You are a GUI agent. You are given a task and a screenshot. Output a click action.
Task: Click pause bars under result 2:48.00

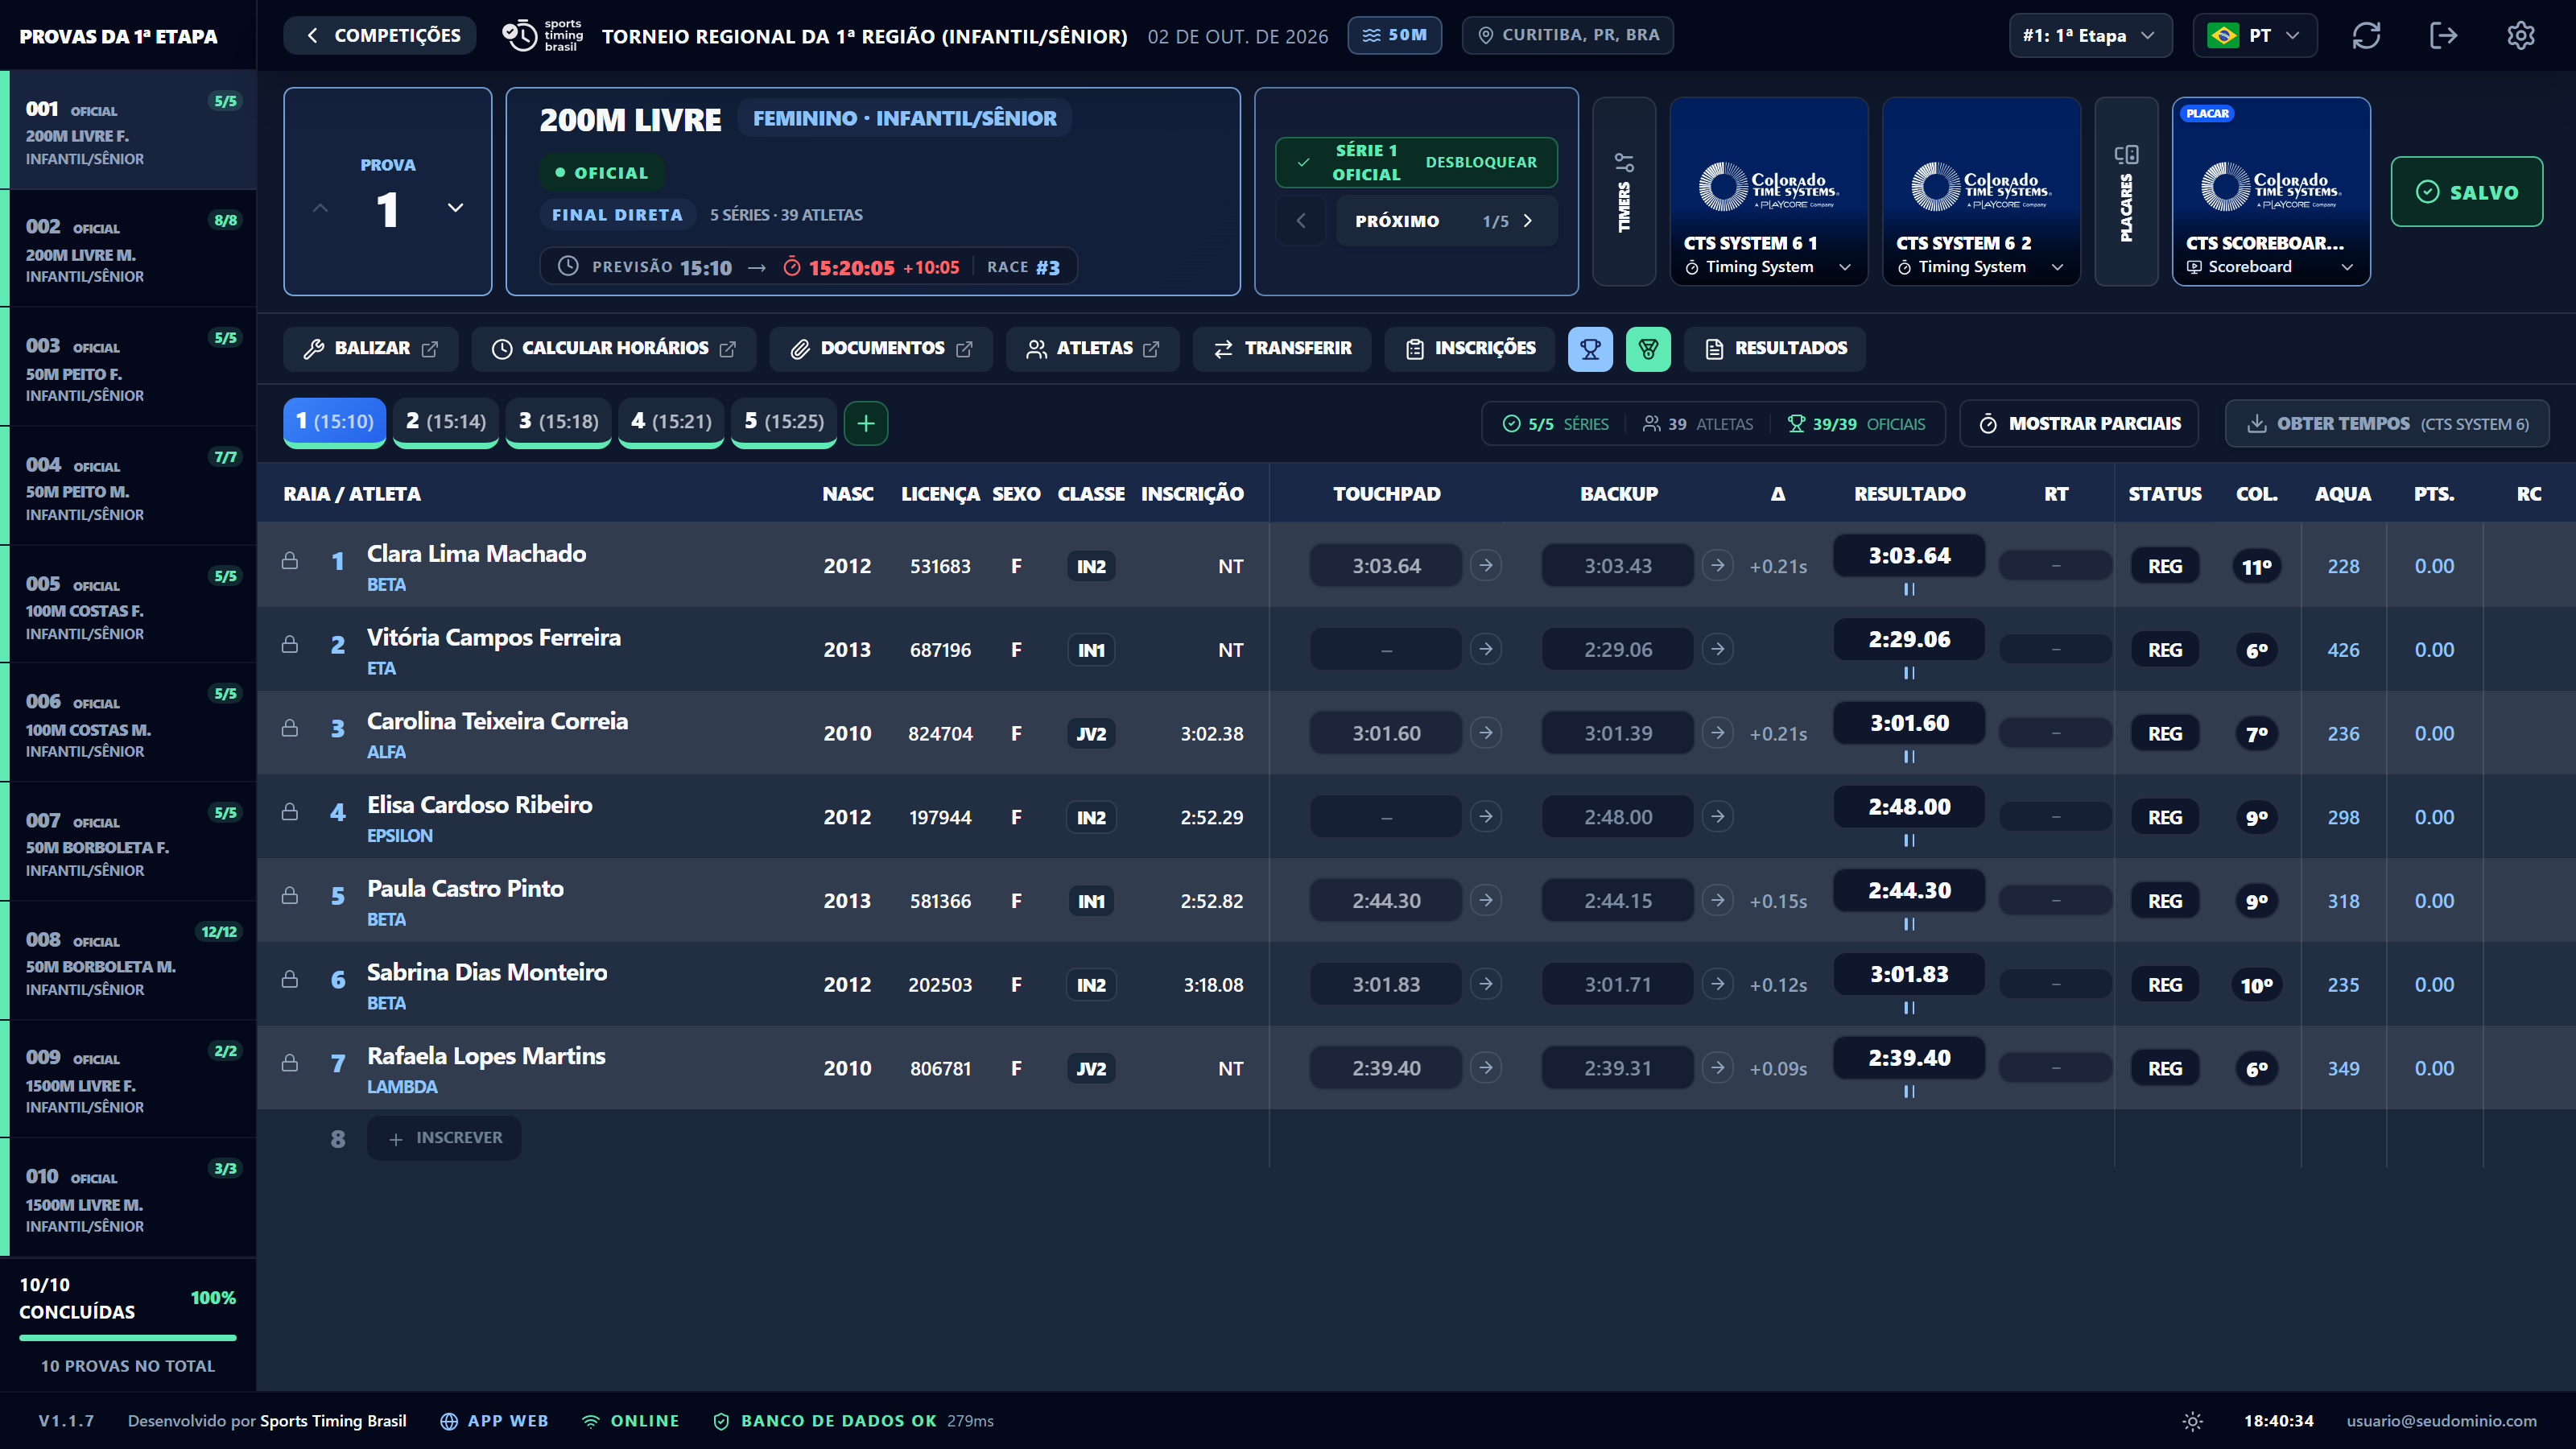(1909, 841)
